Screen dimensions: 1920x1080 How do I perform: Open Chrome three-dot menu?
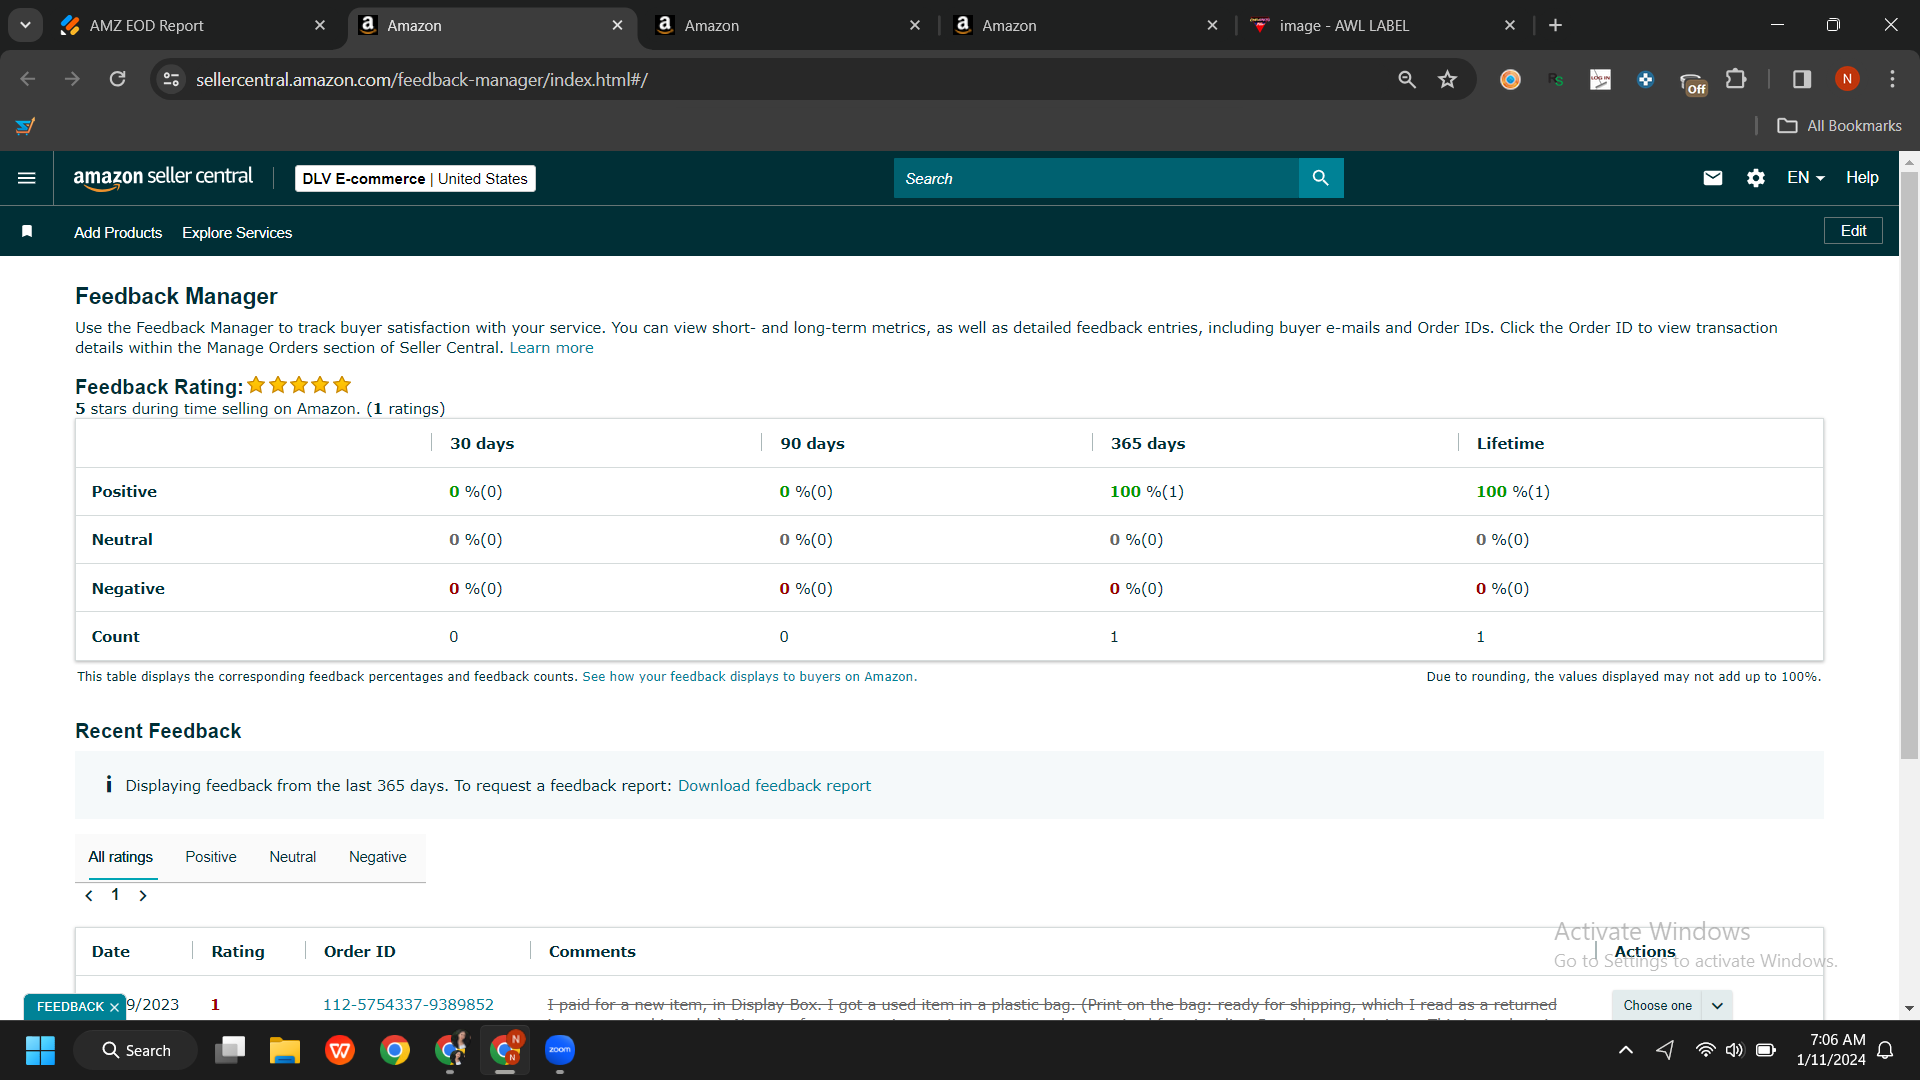(1892, 79)
